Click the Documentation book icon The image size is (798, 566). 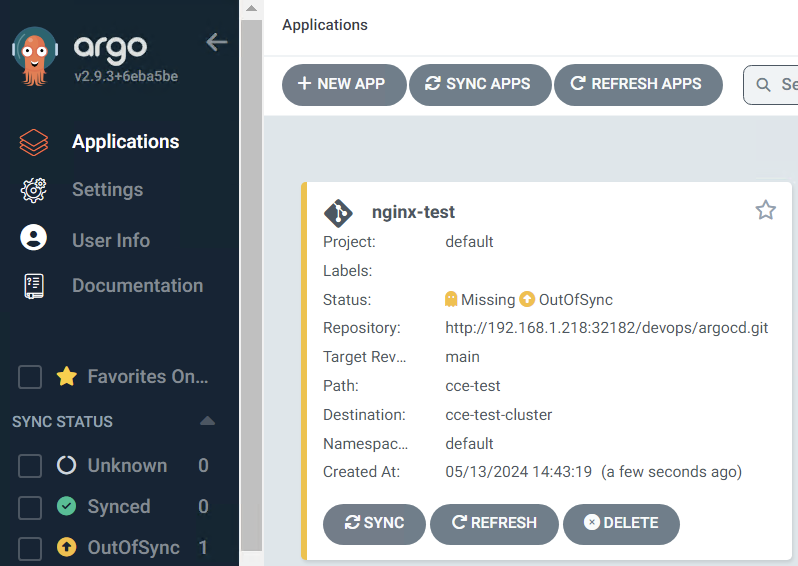click(34, 286)
